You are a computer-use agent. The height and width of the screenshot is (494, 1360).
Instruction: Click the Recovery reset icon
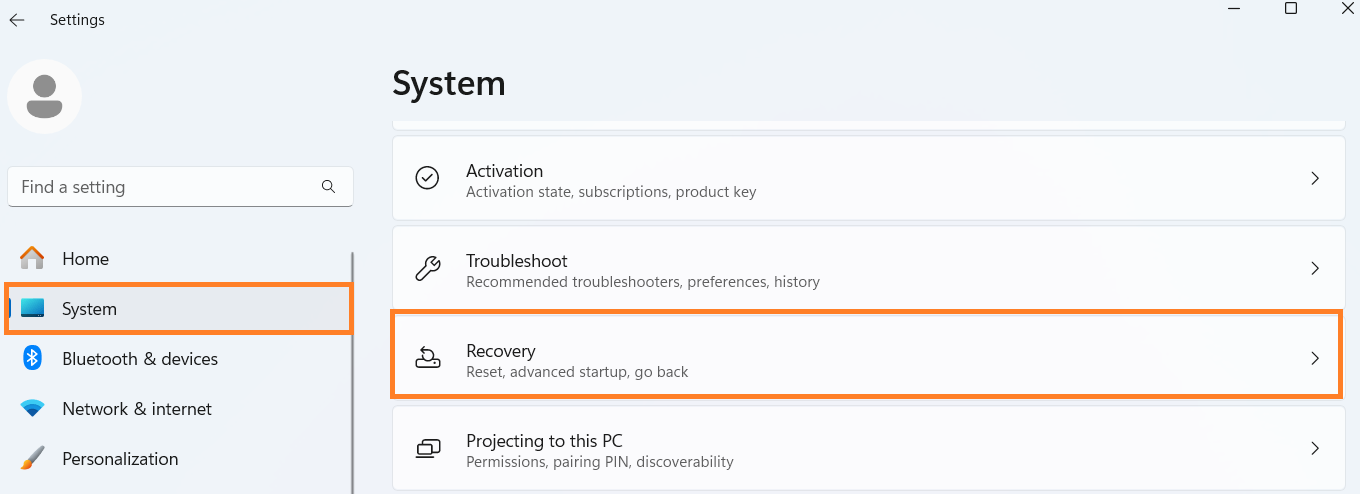pos(427,358)
